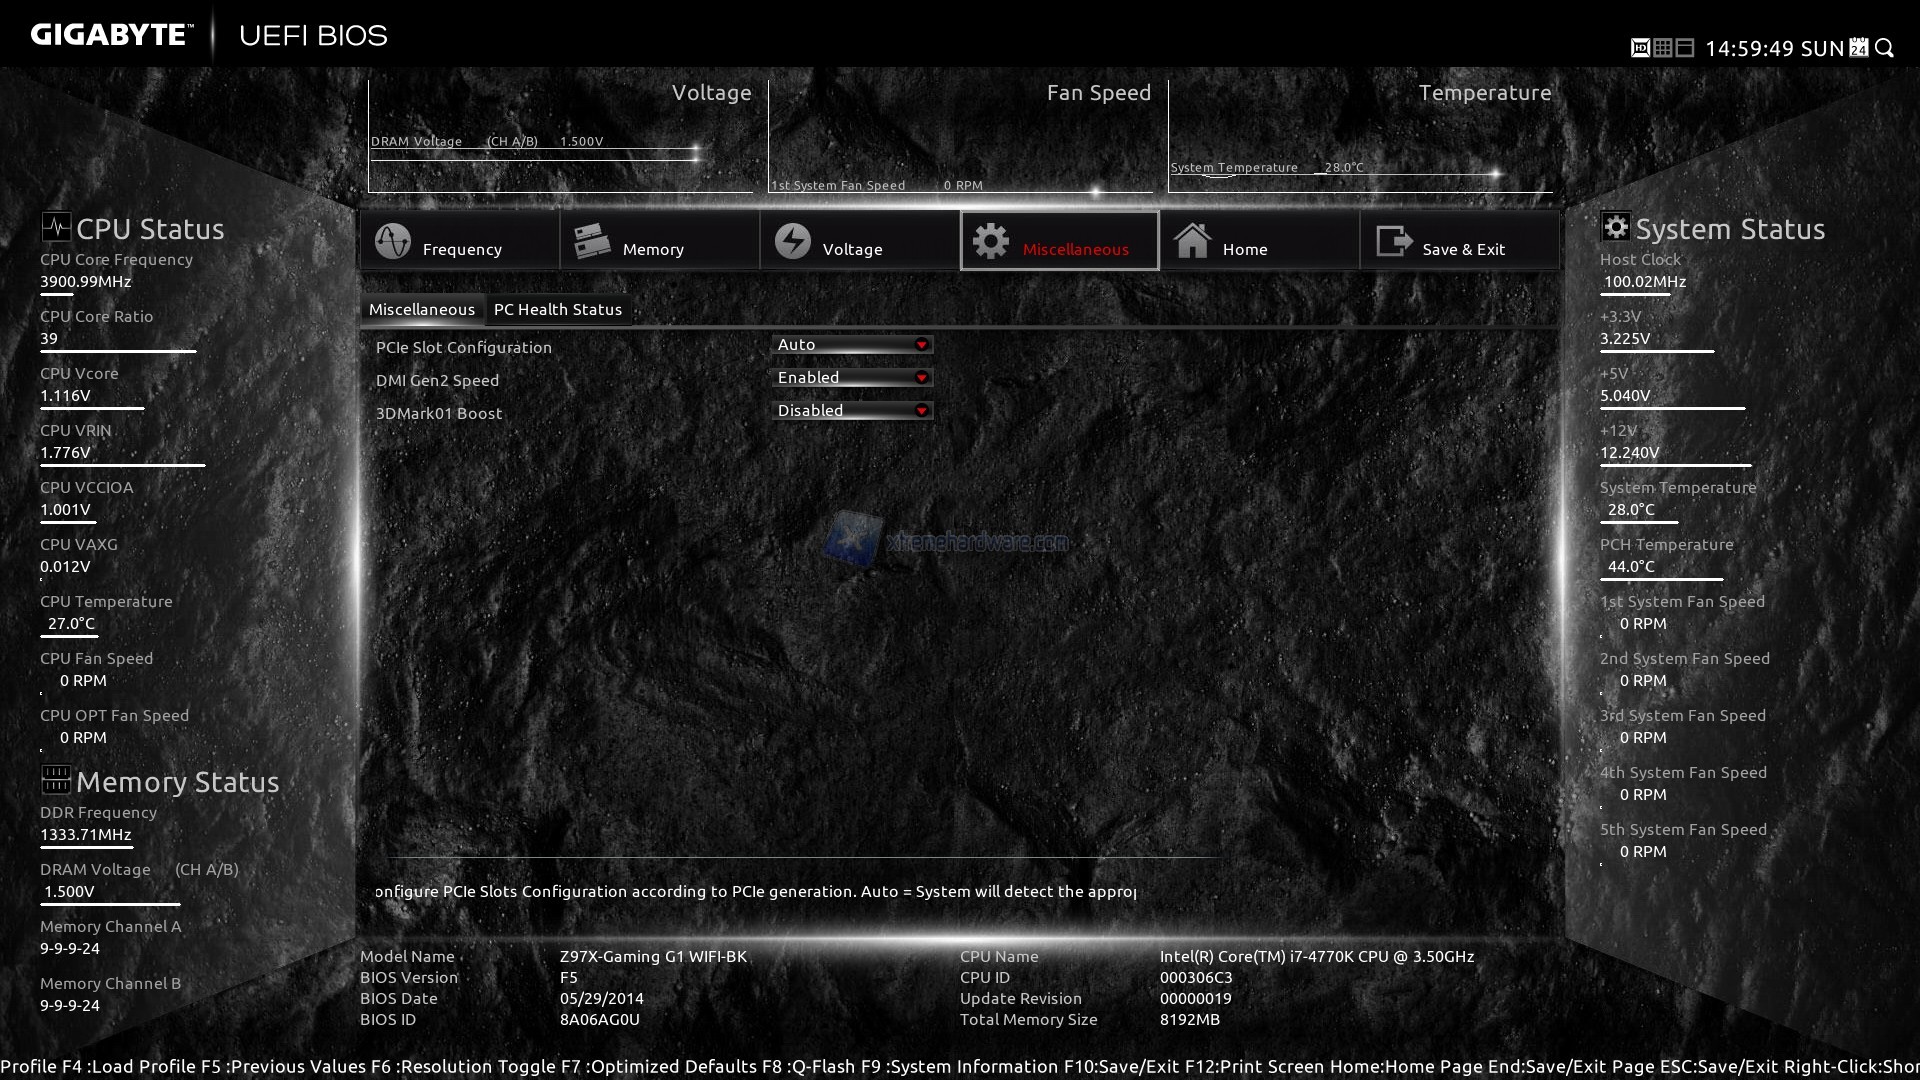Image resolution: width=1920 pixels, height=1080 pixels.
Task: Click the HD resolution icon in header
Action: point(1640,48)
